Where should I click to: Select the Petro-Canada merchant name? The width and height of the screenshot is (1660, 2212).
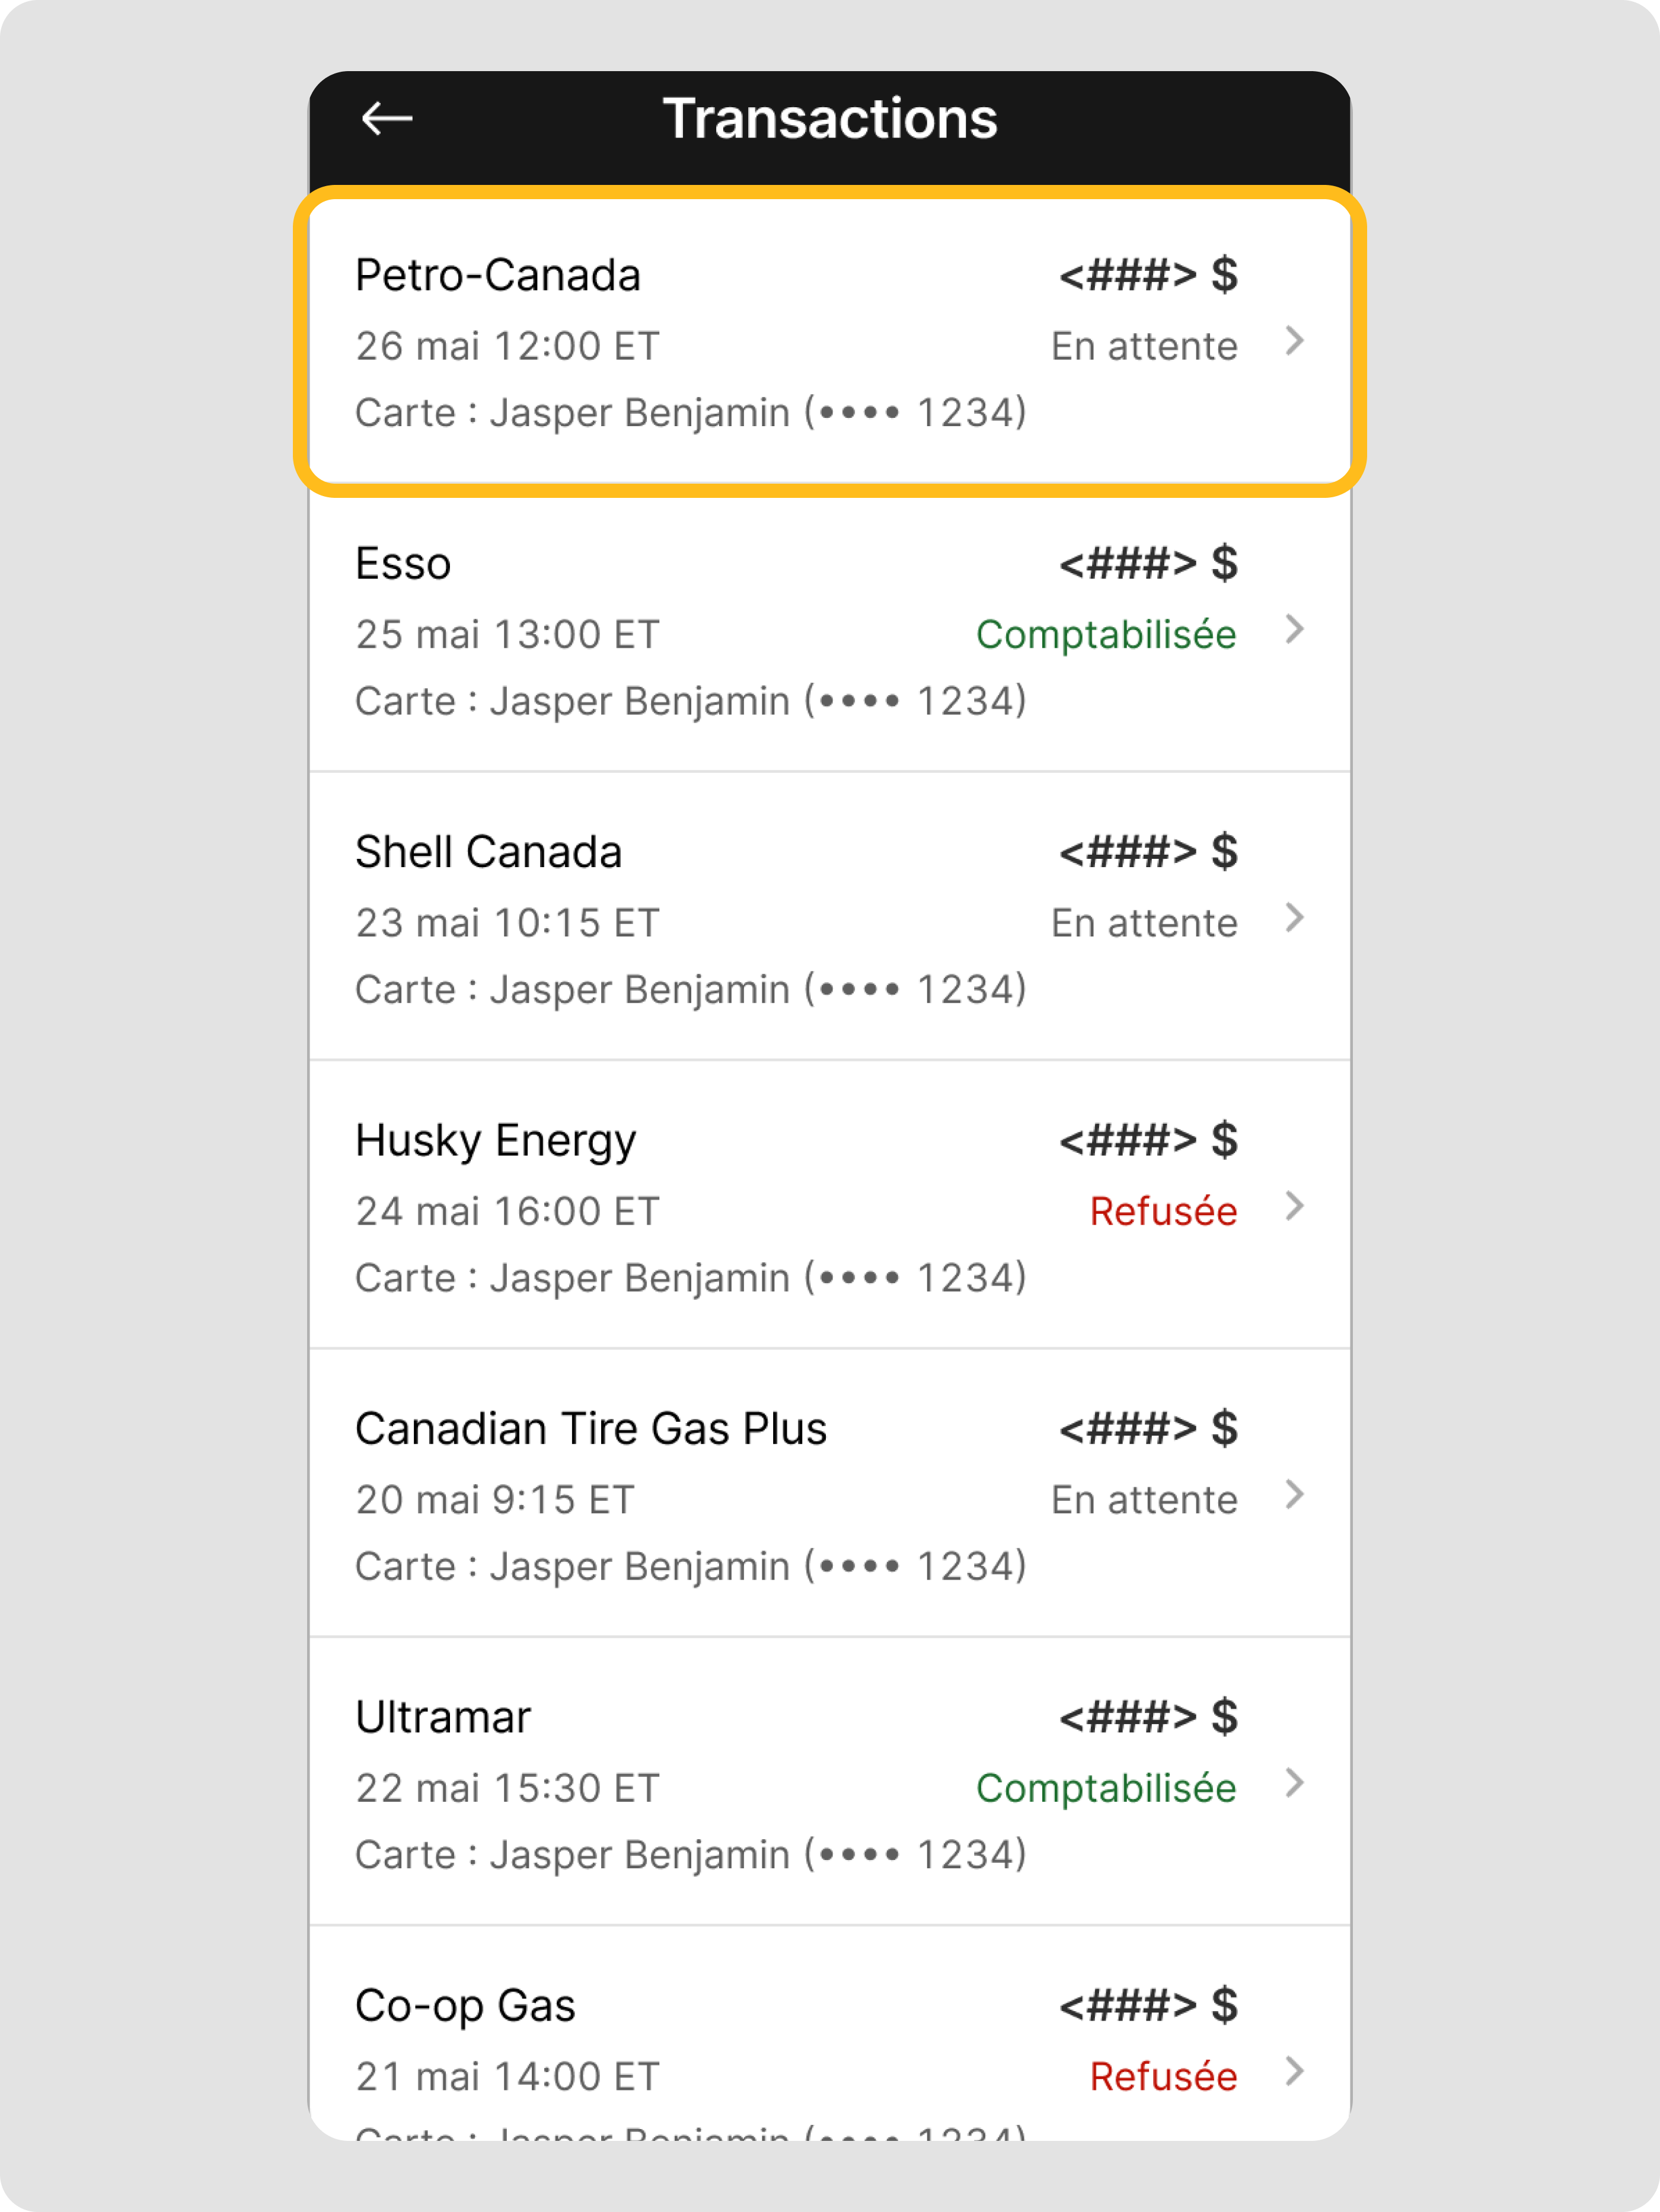[x=498, y=275]
